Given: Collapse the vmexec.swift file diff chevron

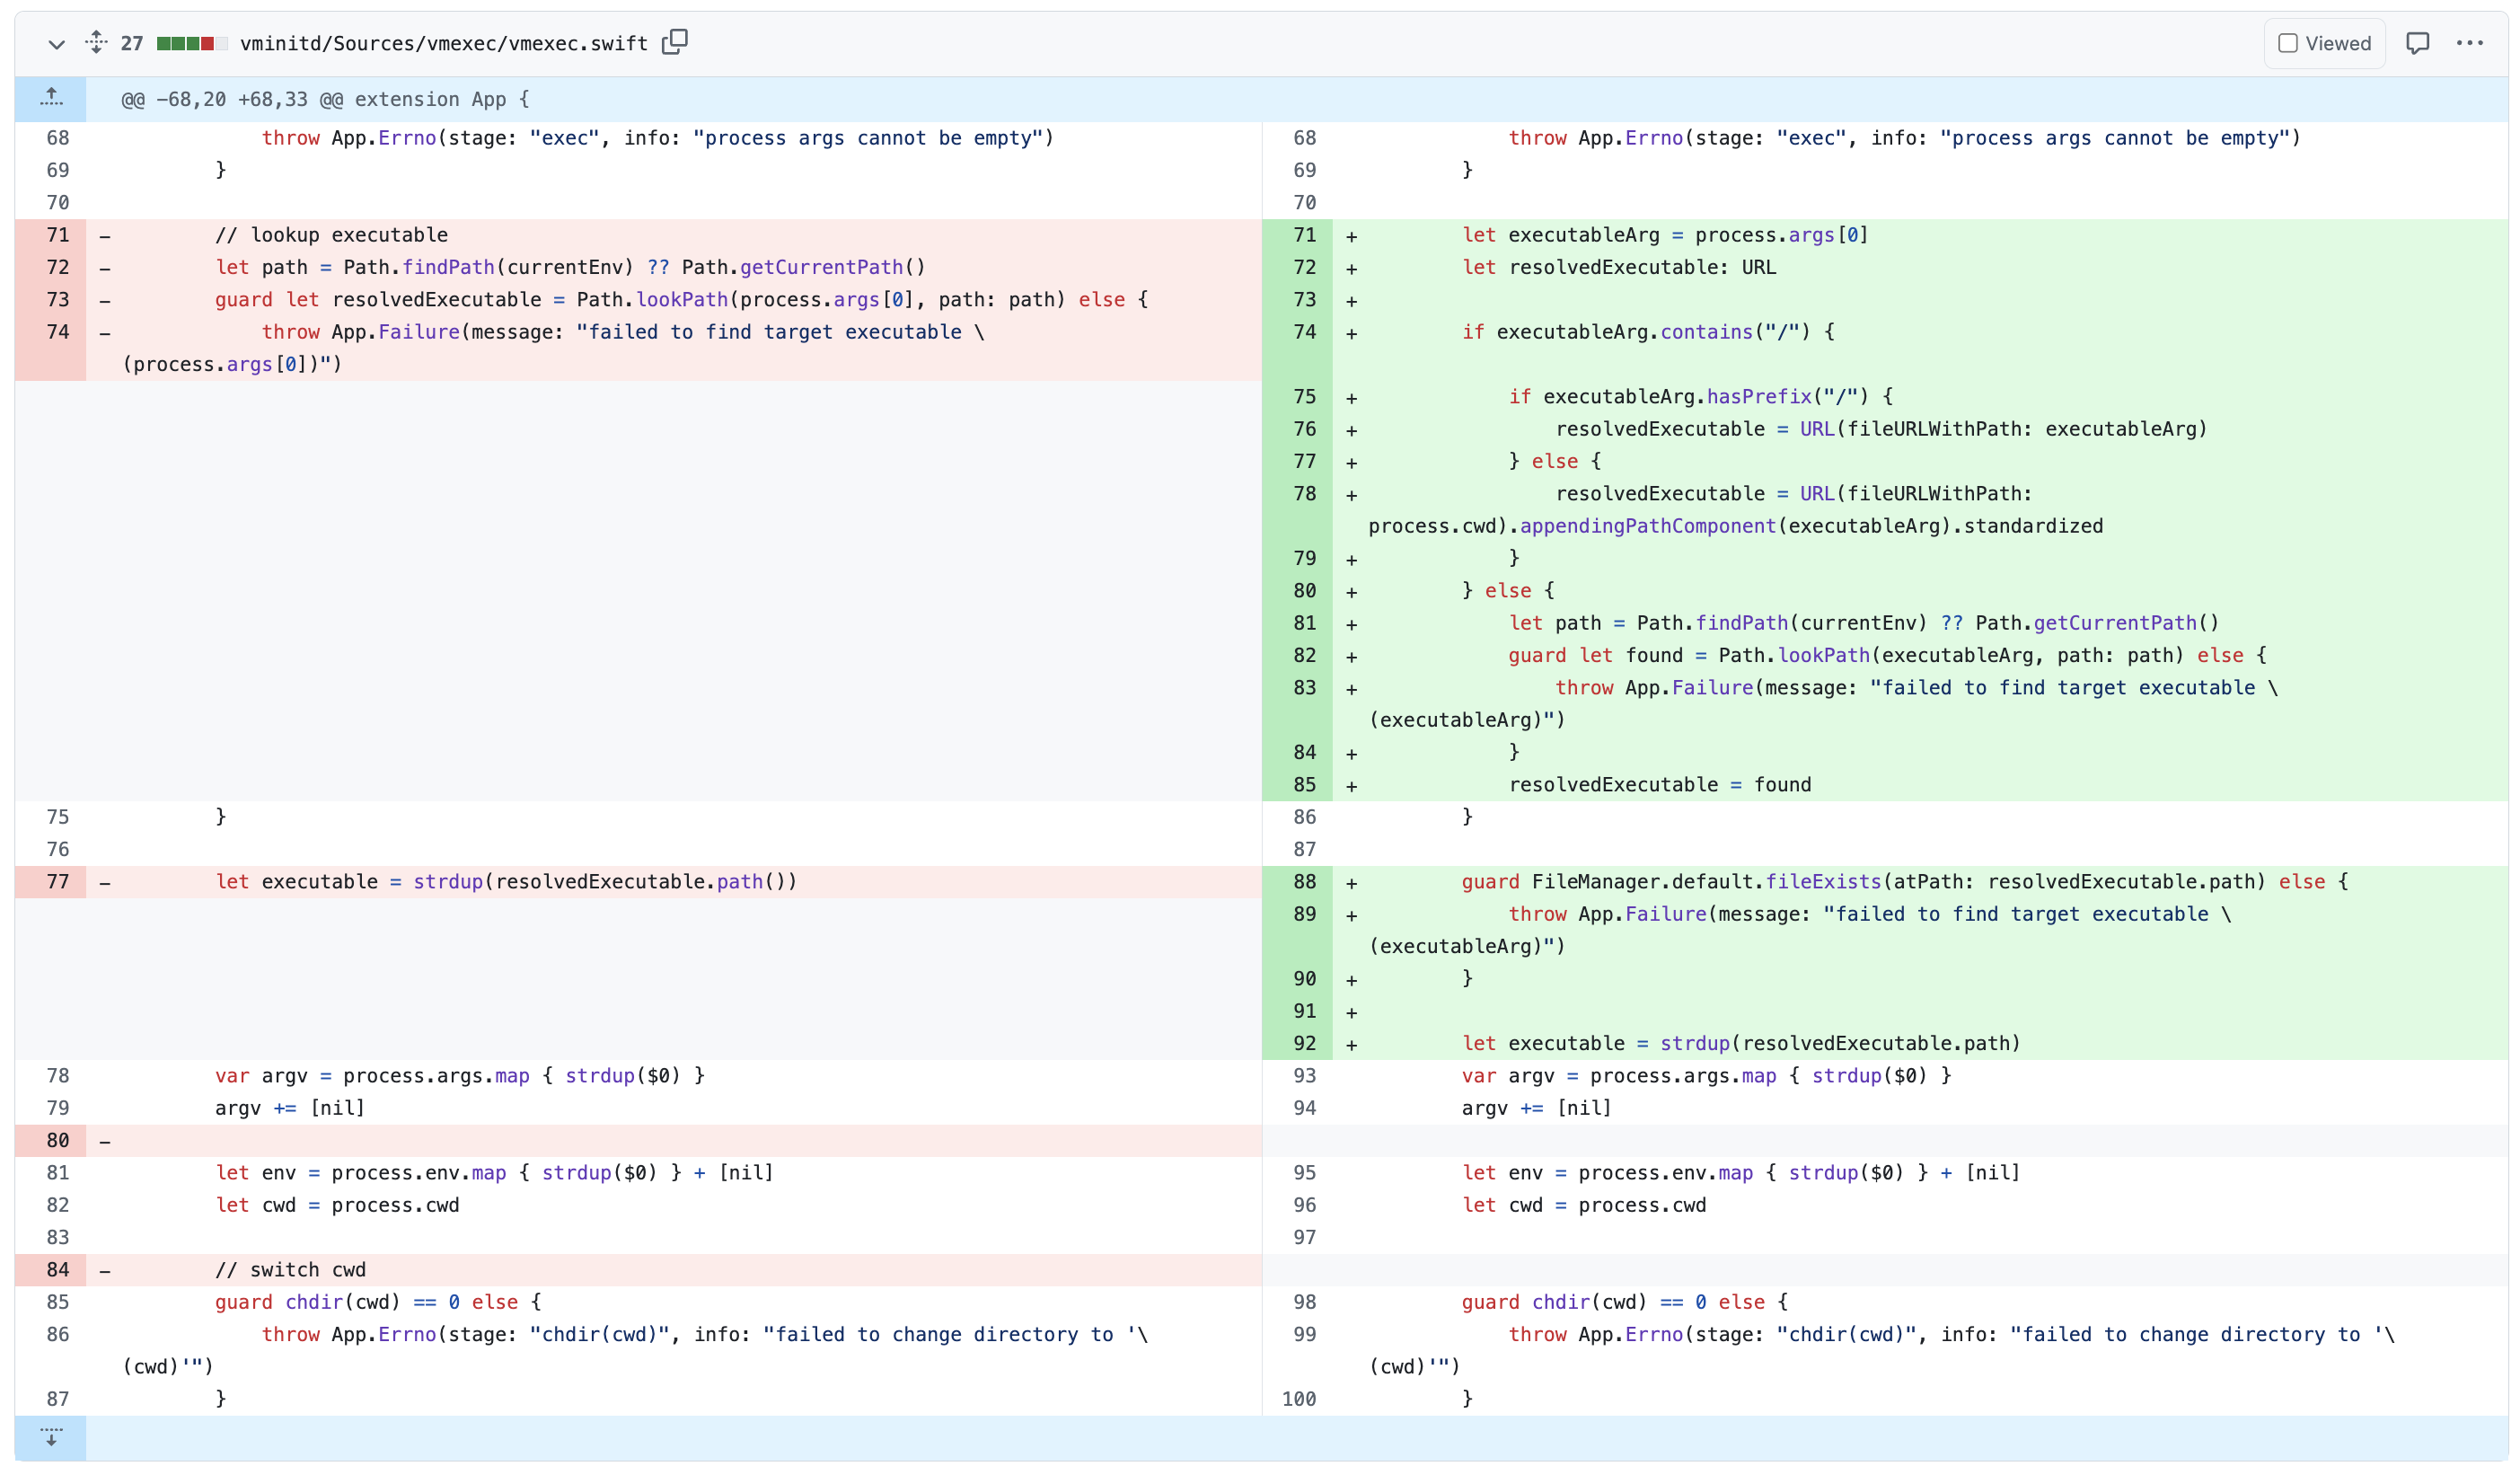Looking at the screenshot, I should pos(56,44).
